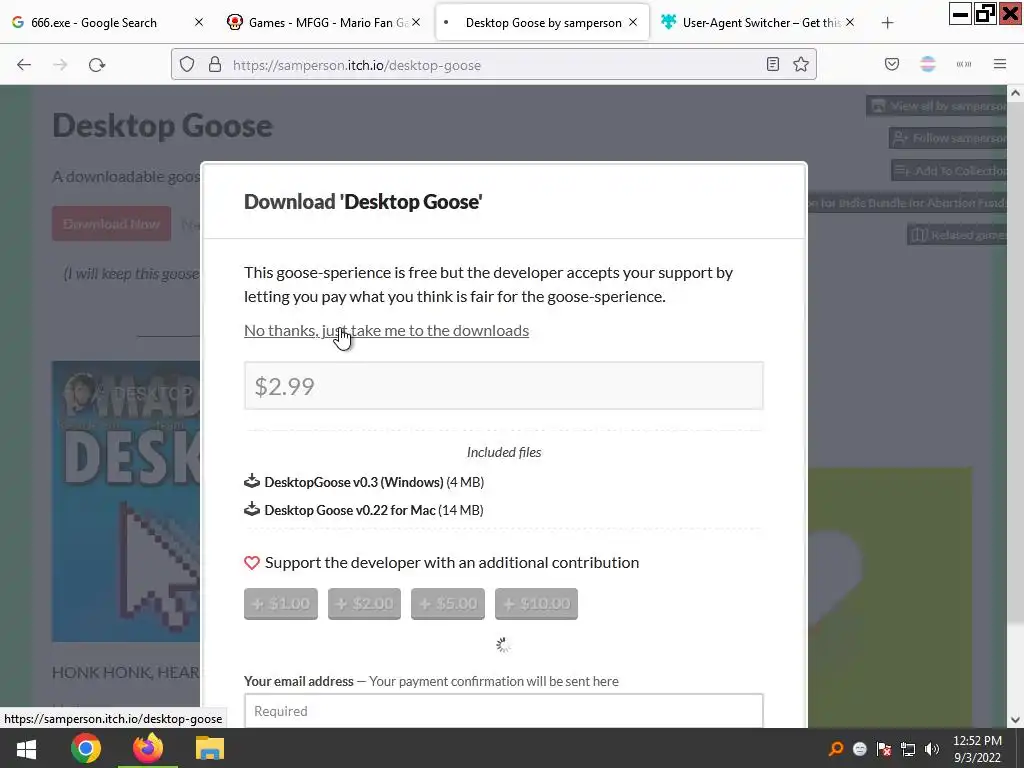Click Related games link
This screenshot has width=1024, height=768.
(x=958, y=235)
